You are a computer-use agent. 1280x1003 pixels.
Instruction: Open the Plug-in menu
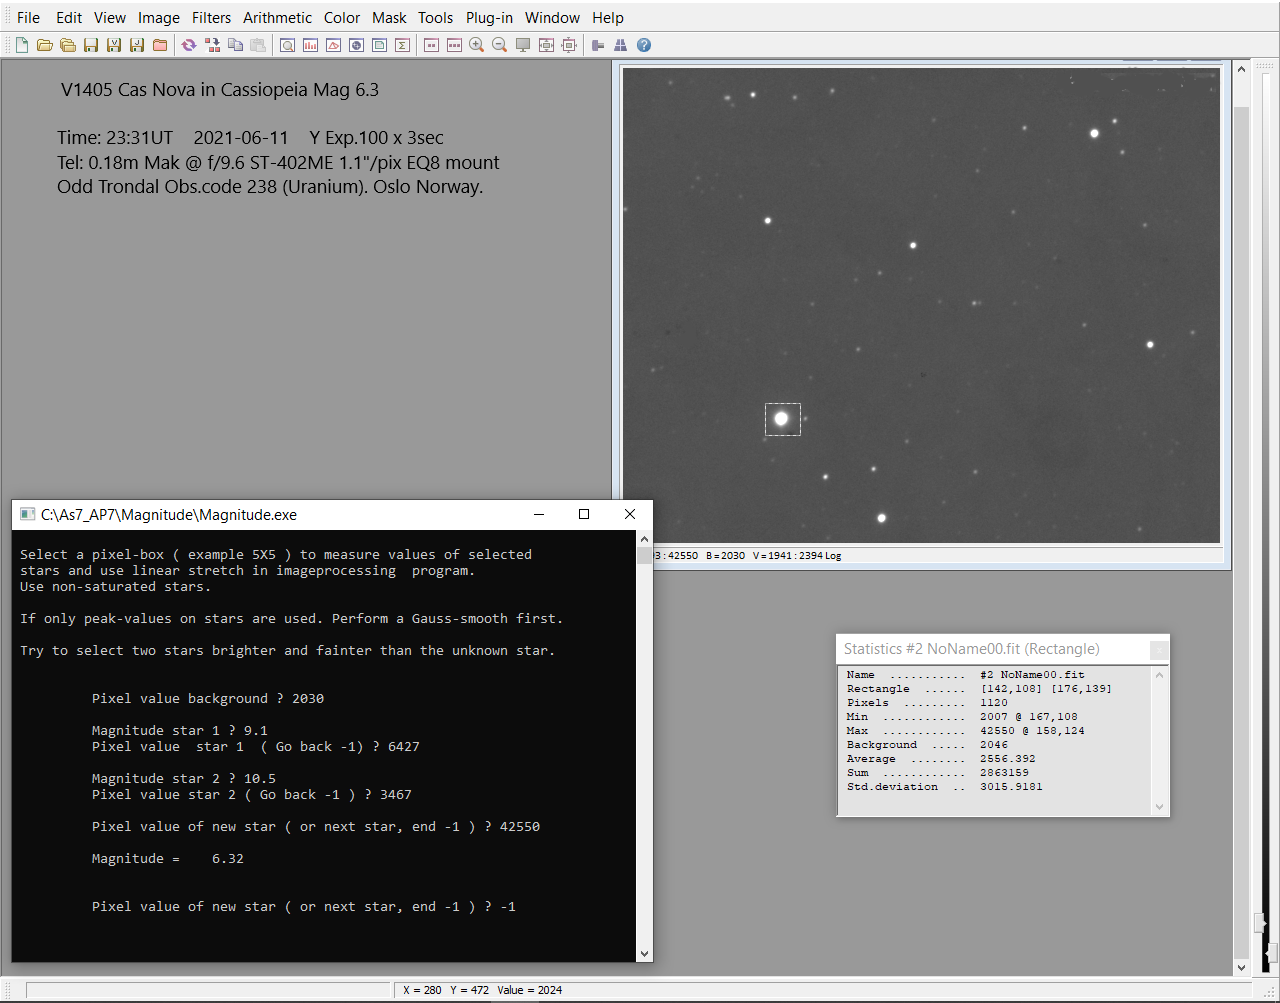[x=489, y=18]
